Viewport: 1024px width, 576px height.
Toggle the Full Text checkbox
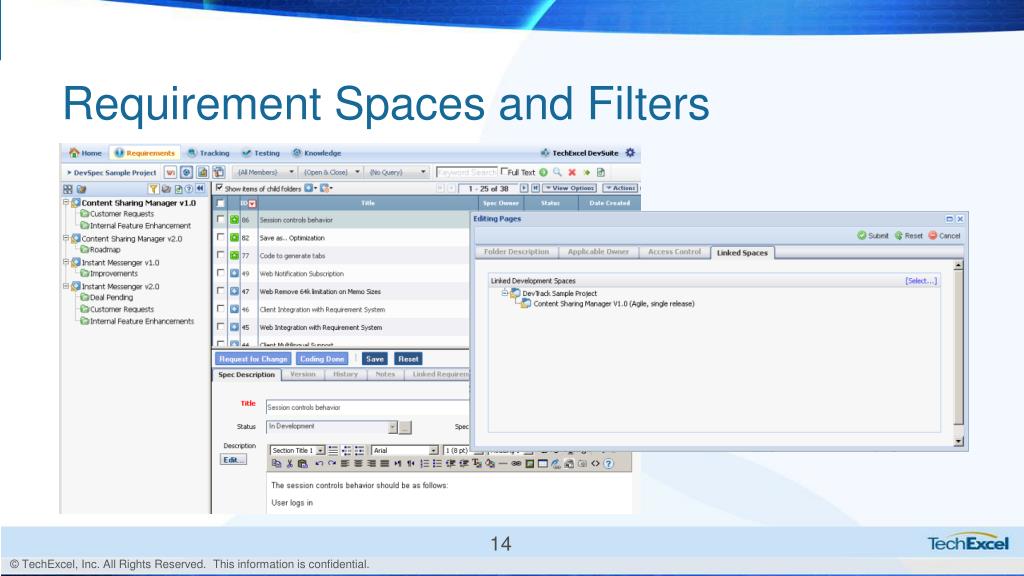click(x=504, y=172)
